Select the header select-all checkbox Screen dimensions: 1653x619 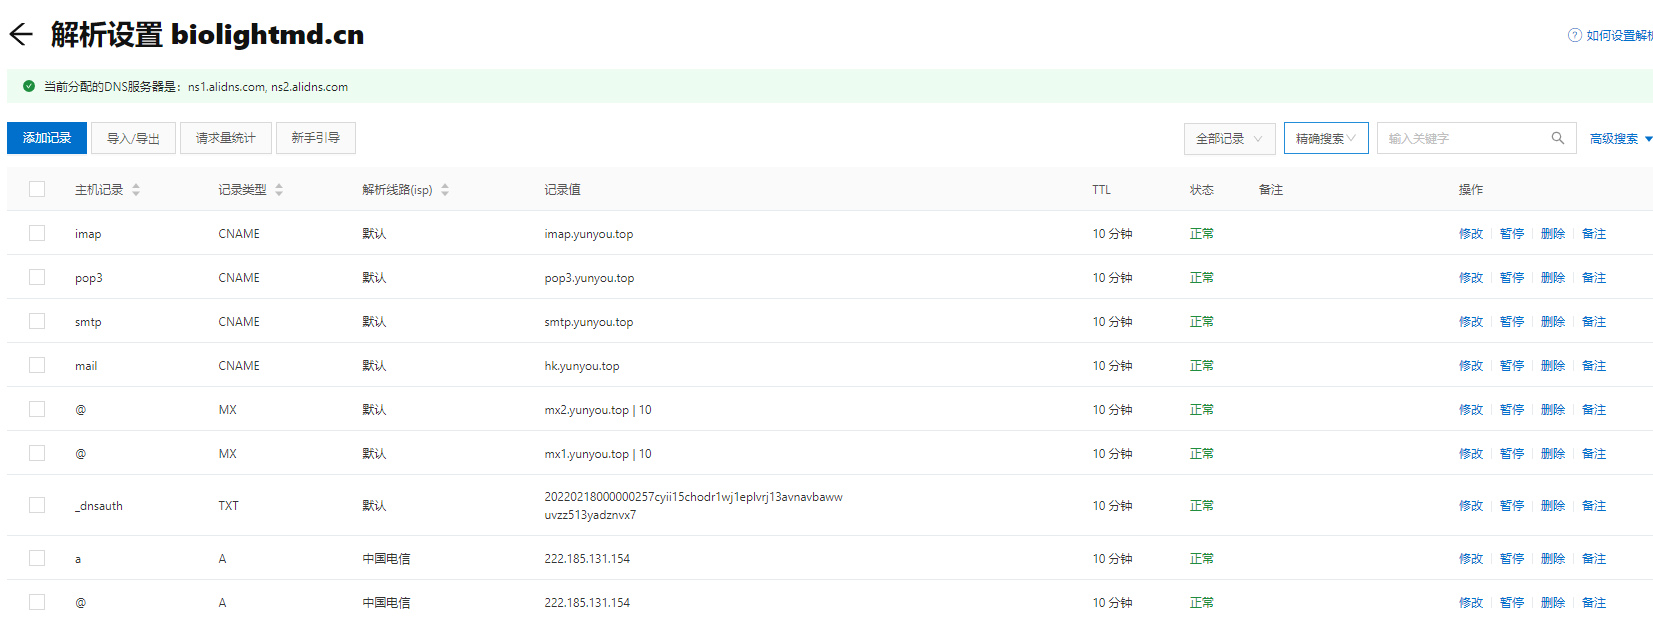click(37, 189)
